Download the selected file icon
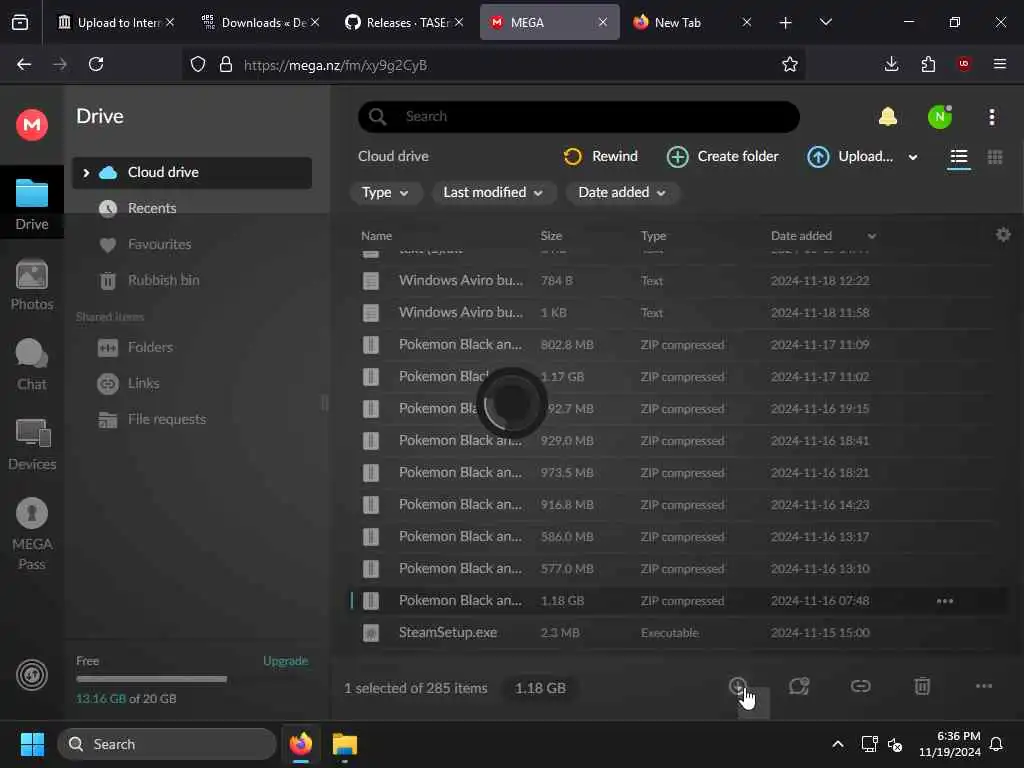 [738, 686]
